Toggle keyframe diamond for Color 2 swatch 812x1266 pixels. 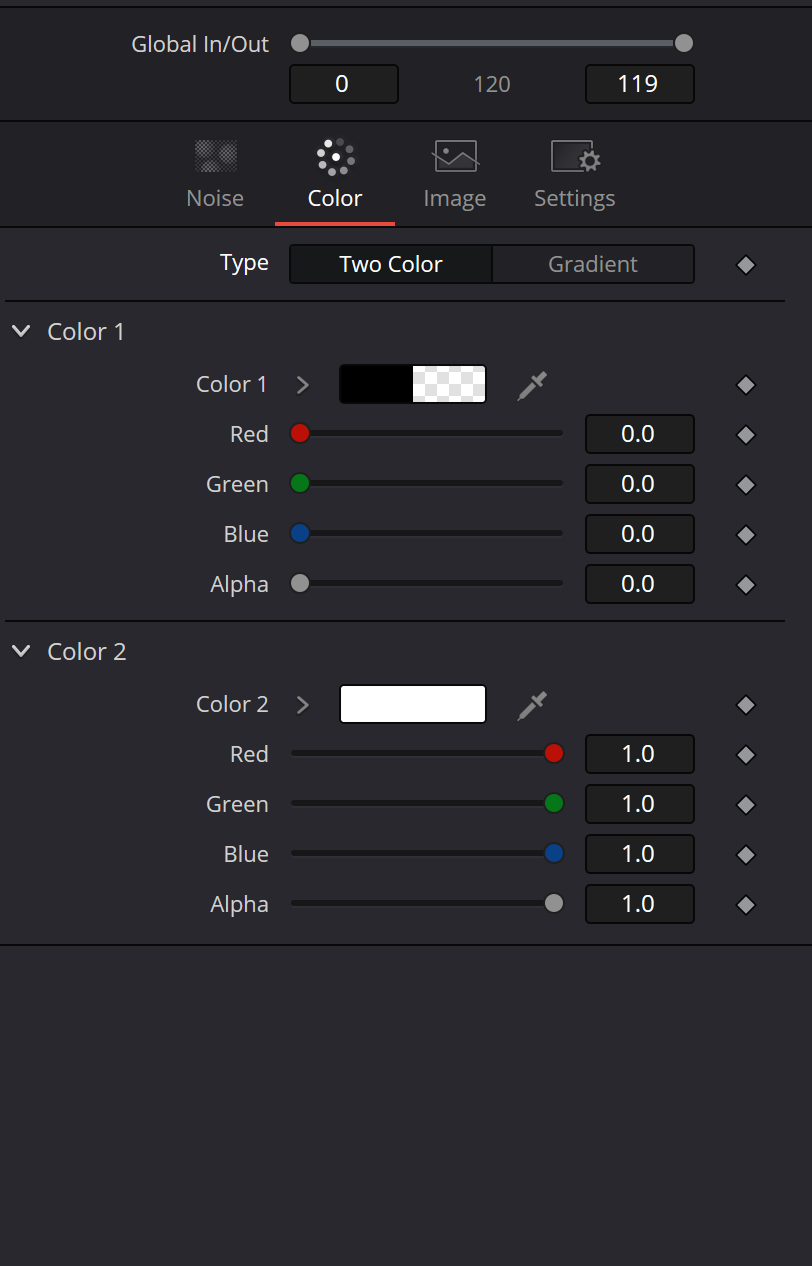[x=745, y=705]
